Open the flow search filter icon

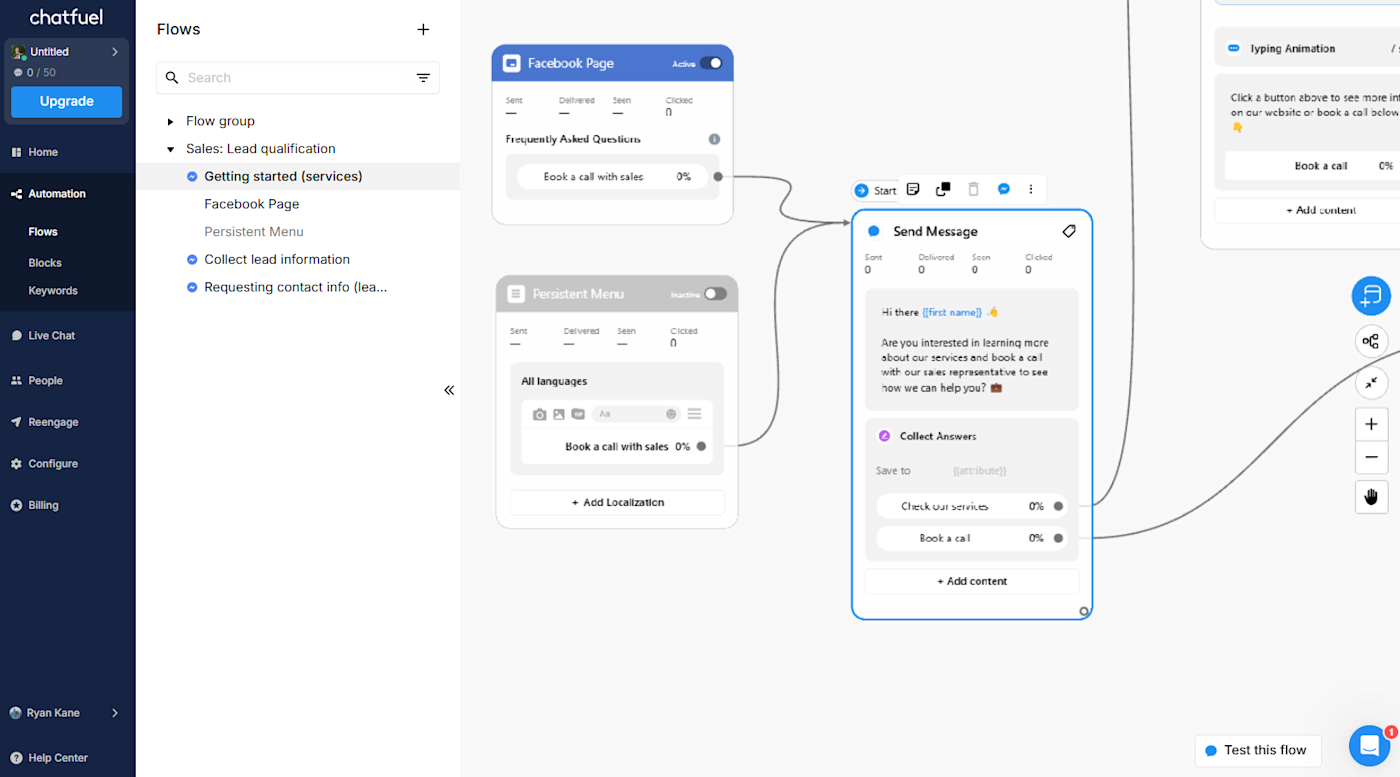click(423, 78)
